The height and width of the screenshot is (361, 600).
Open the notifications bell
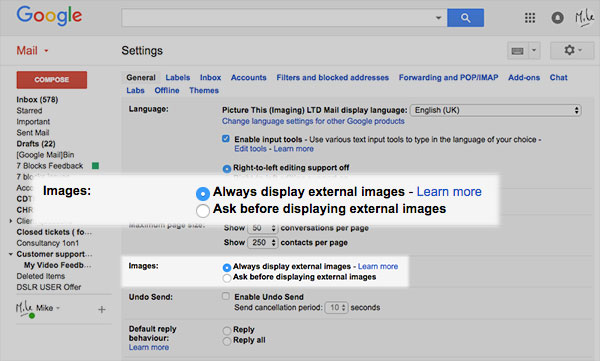point(557,18)
